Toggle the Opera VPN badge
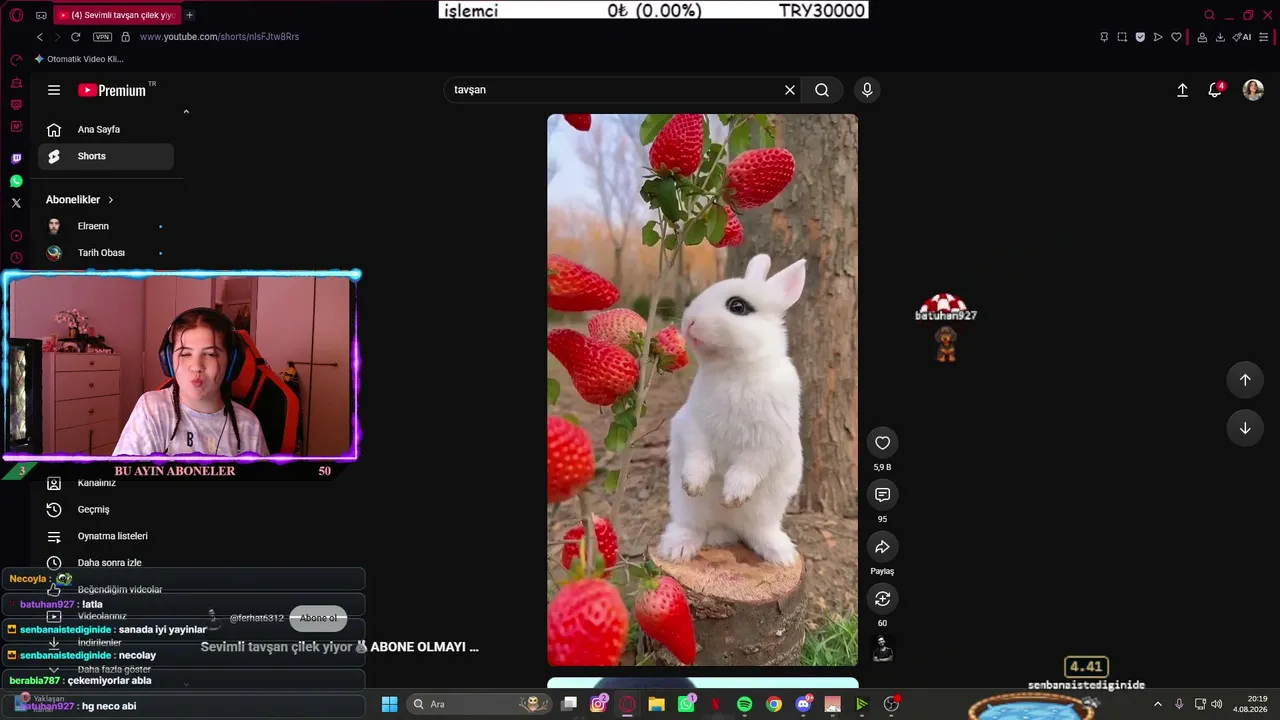1280x720 pixels. tap(102, 37)
